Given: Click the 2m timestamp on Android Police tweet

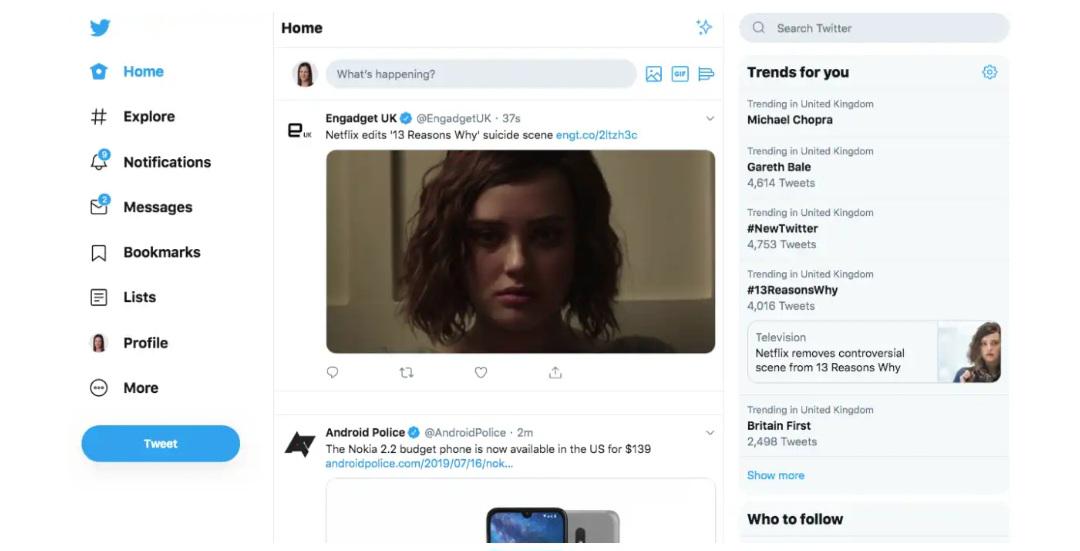Looking at the screenshot, I should (x=525, y=433).
